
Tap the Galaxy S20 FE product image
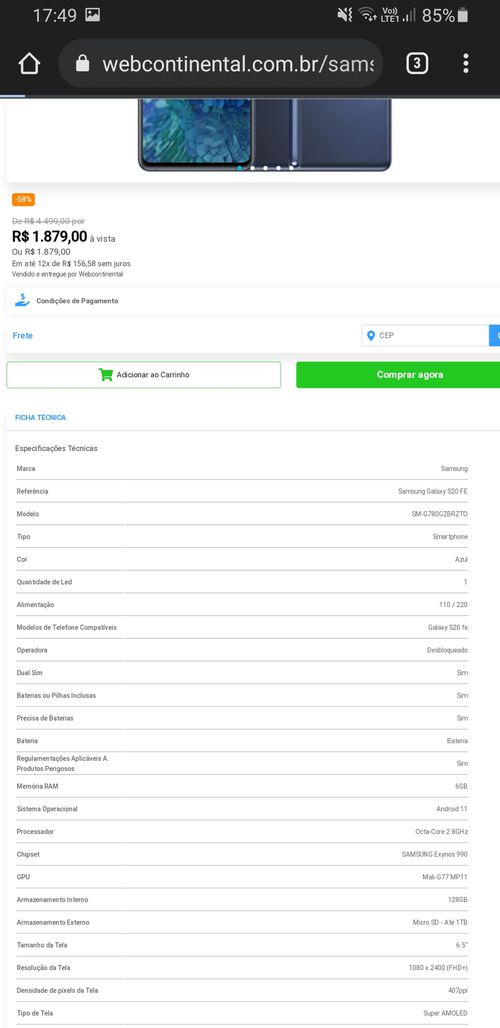[264, 134]
